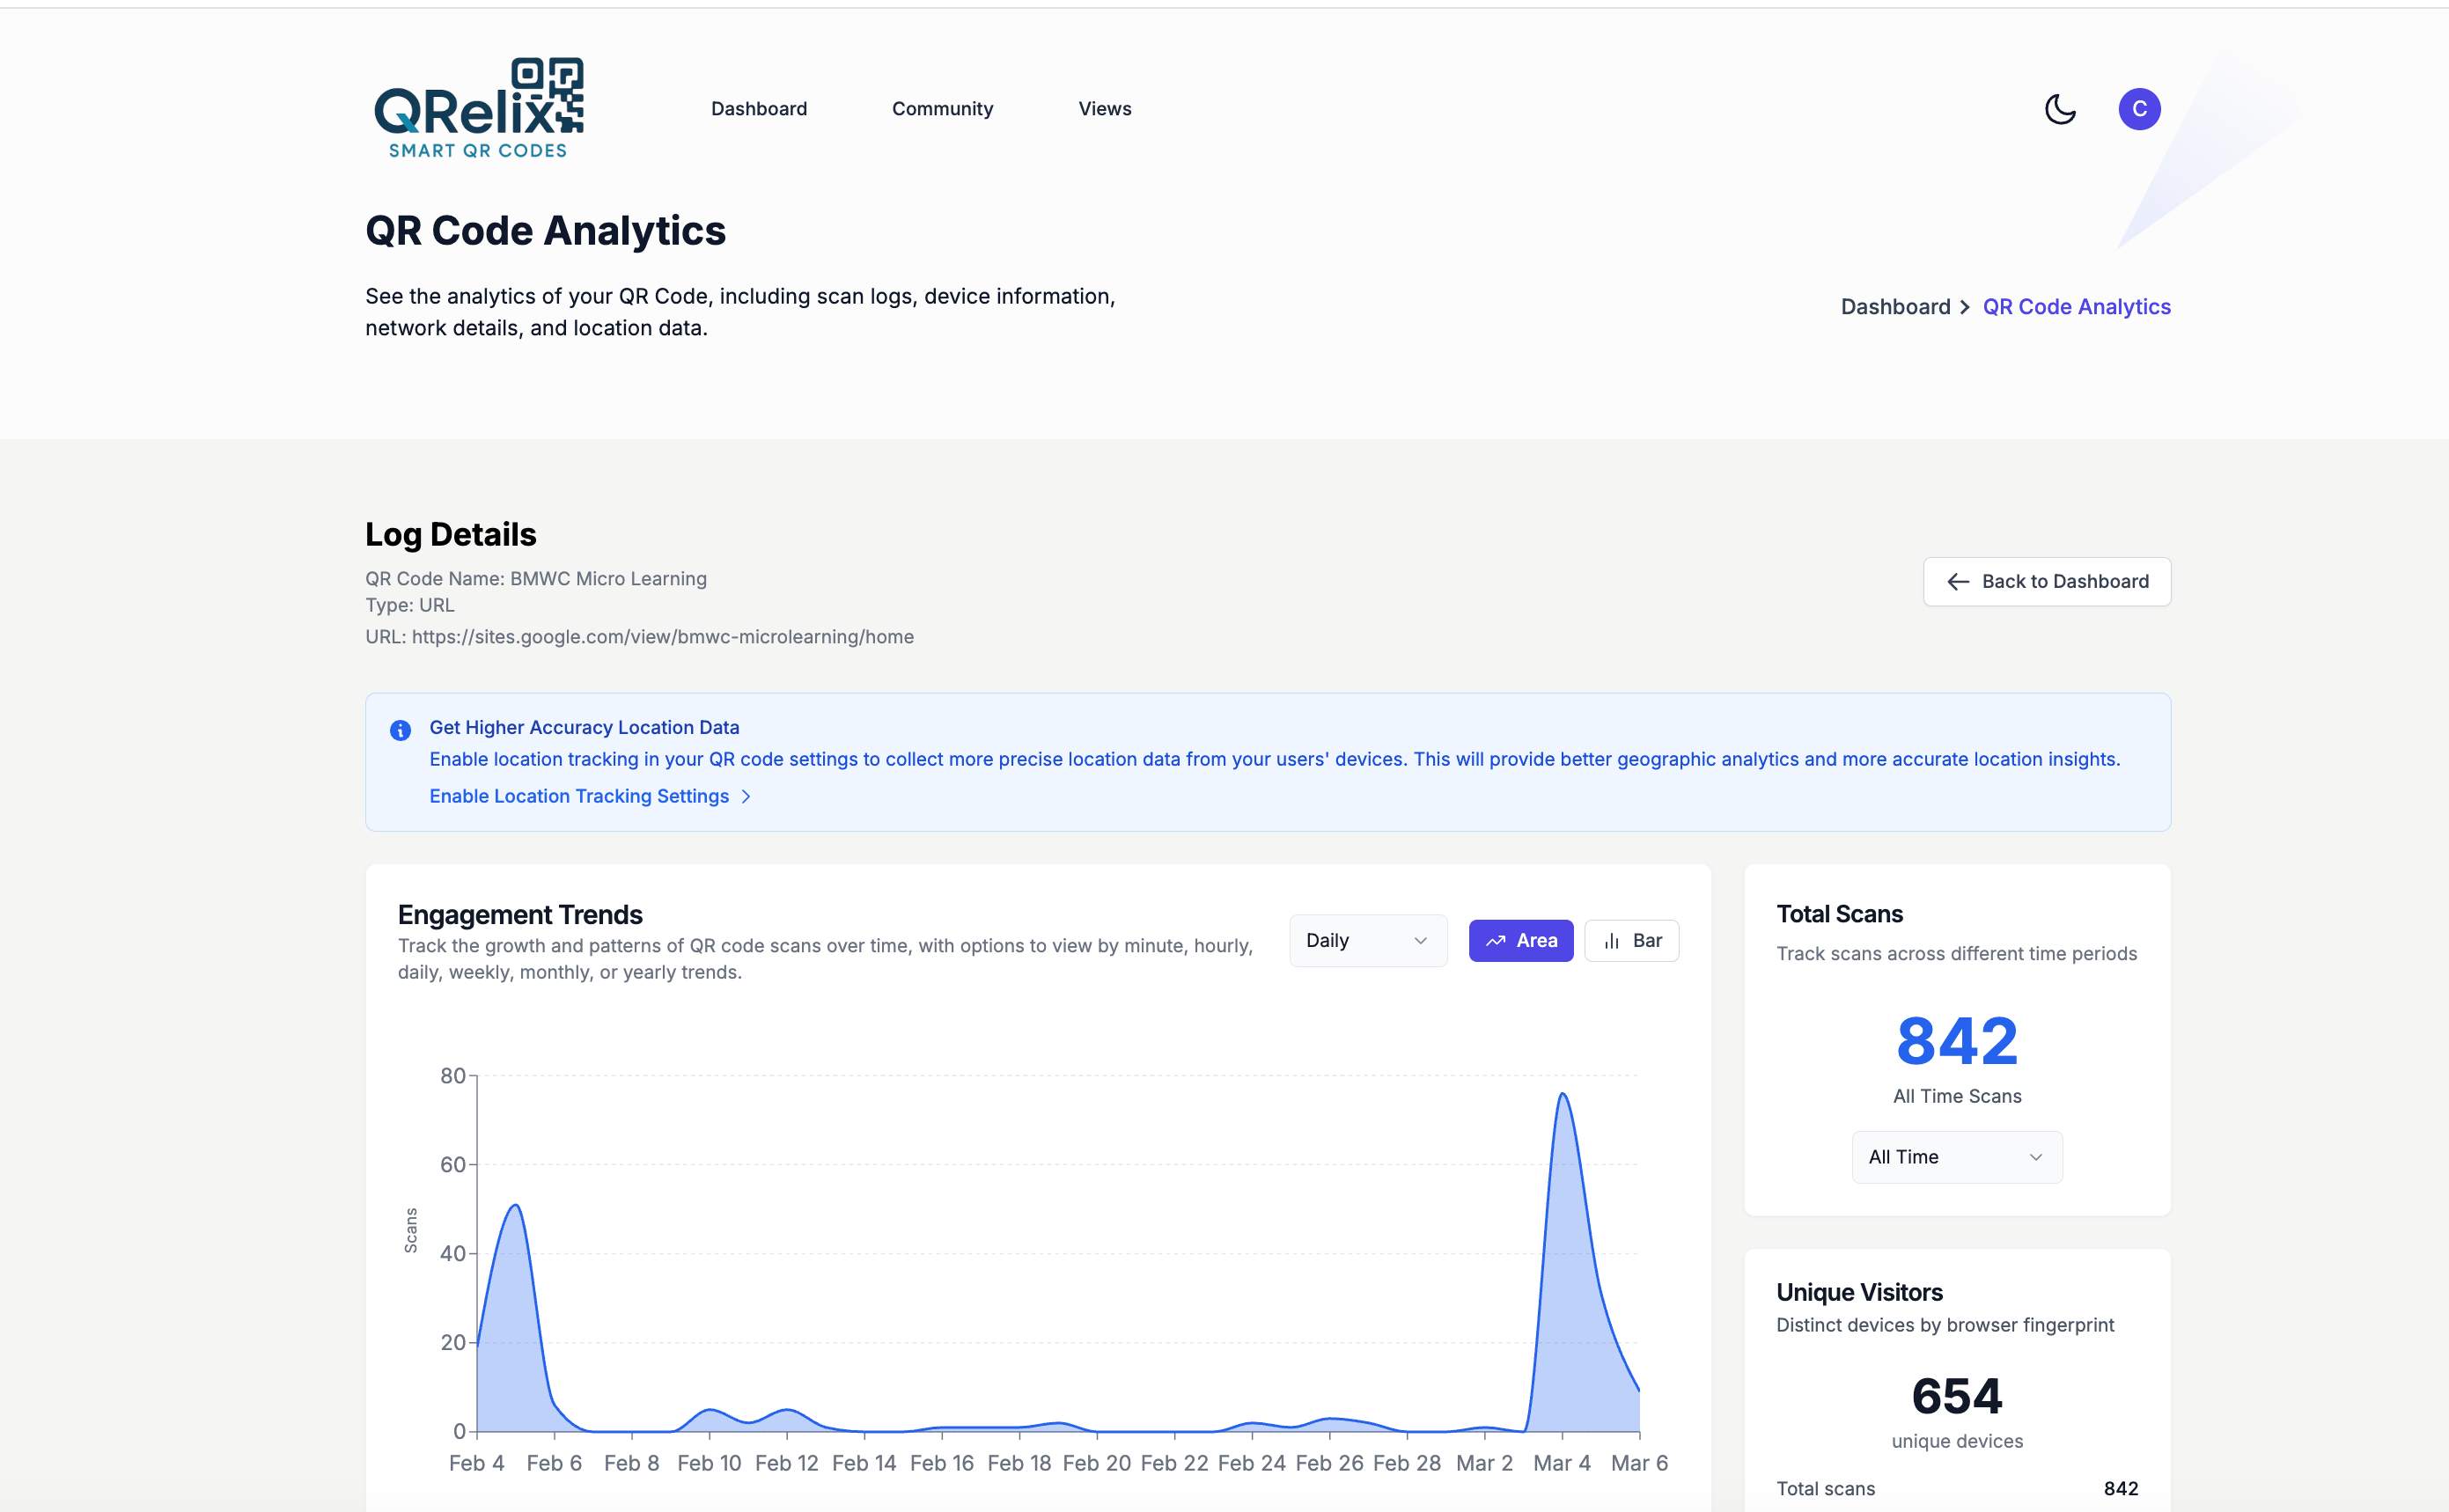The height and width of the screenshot is (1512, 2449).
Task: Go to the Community nav item
Action: (942, 109)
